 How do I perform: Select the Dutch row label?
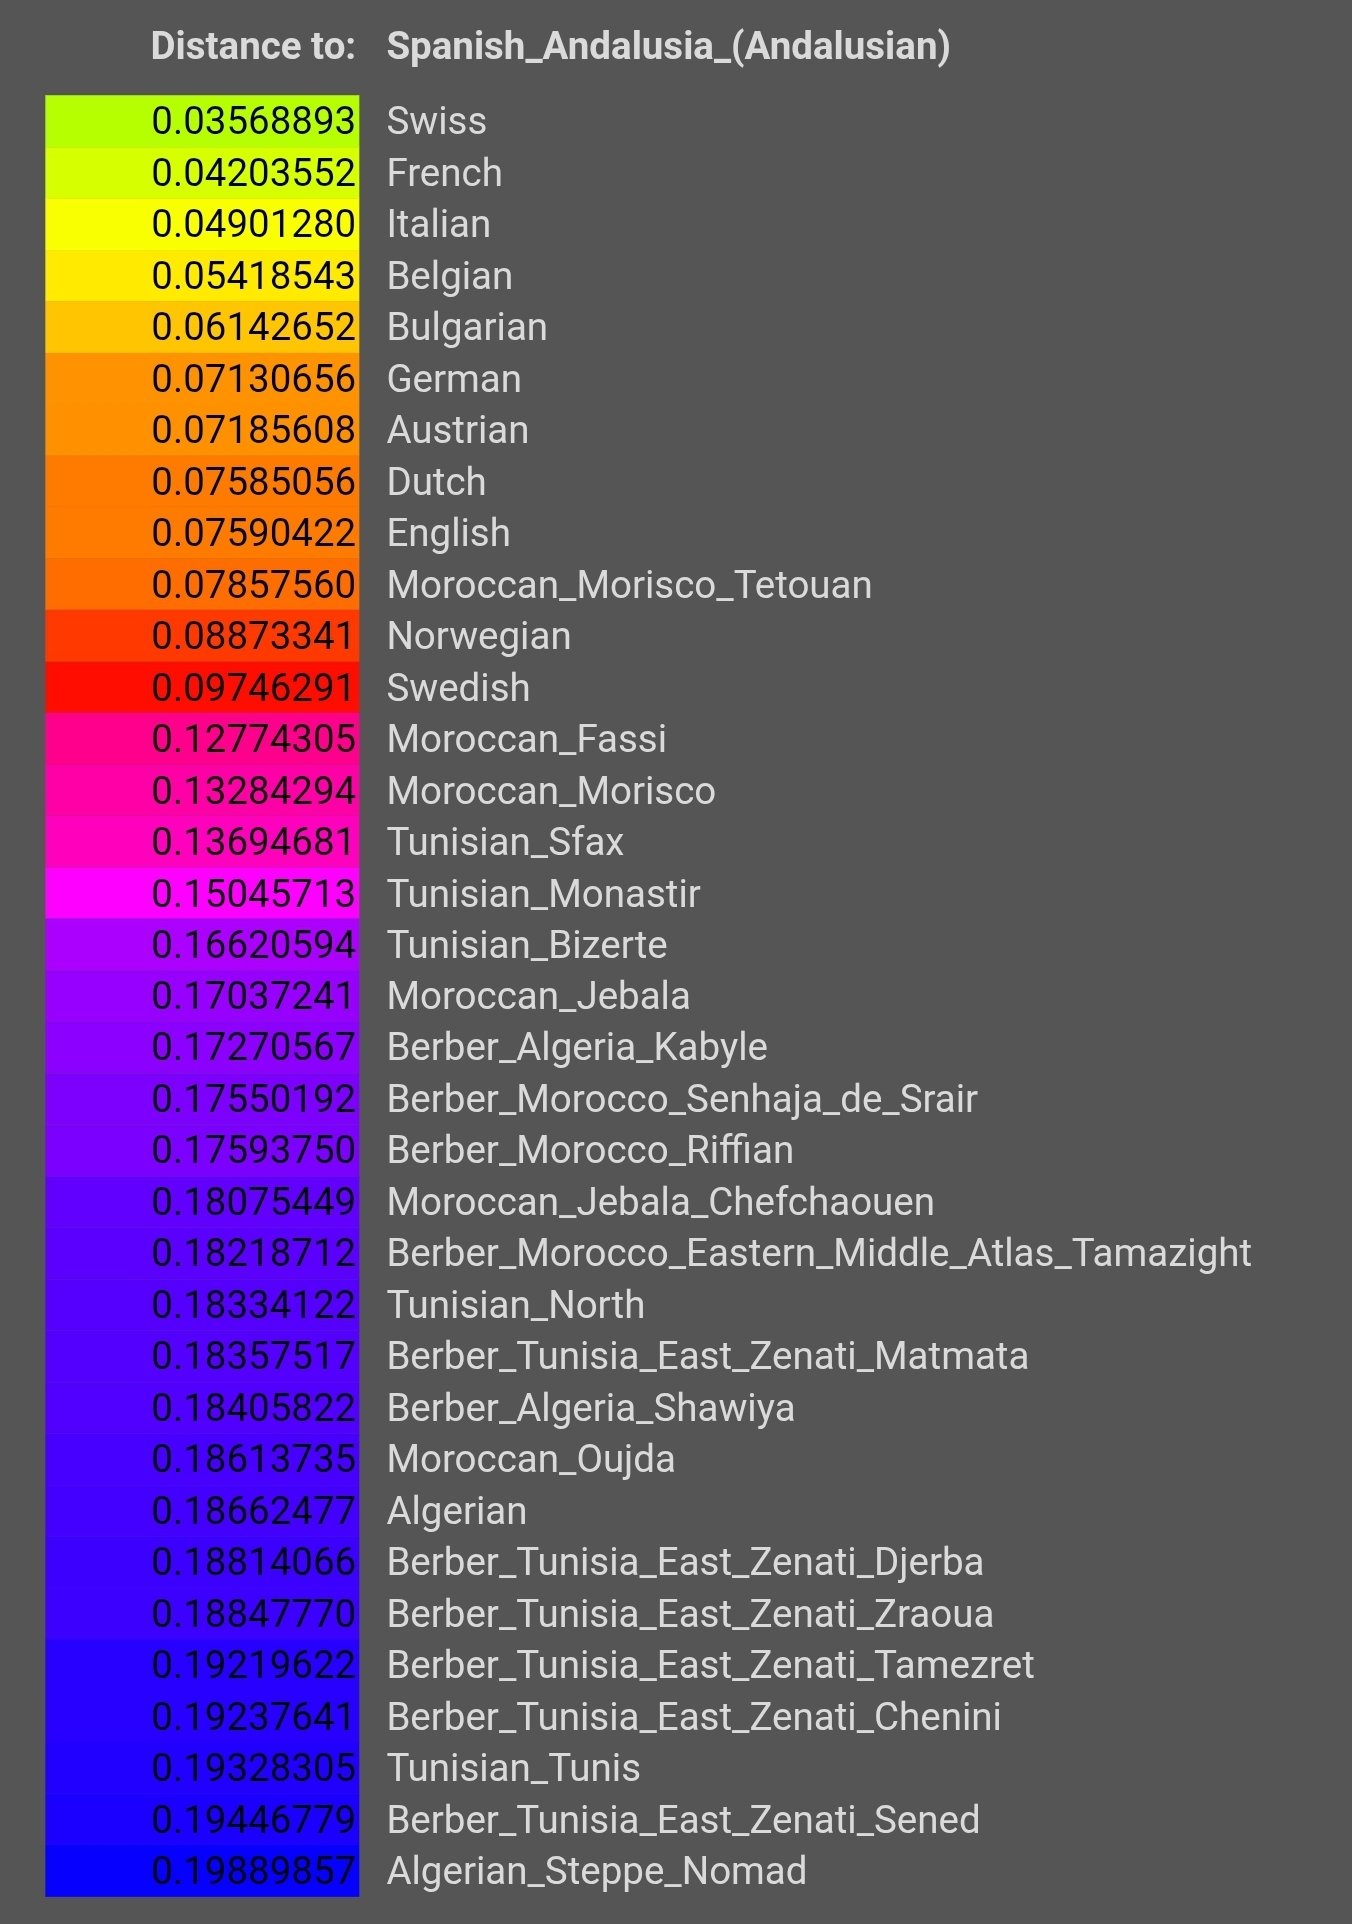coord(437,482)
